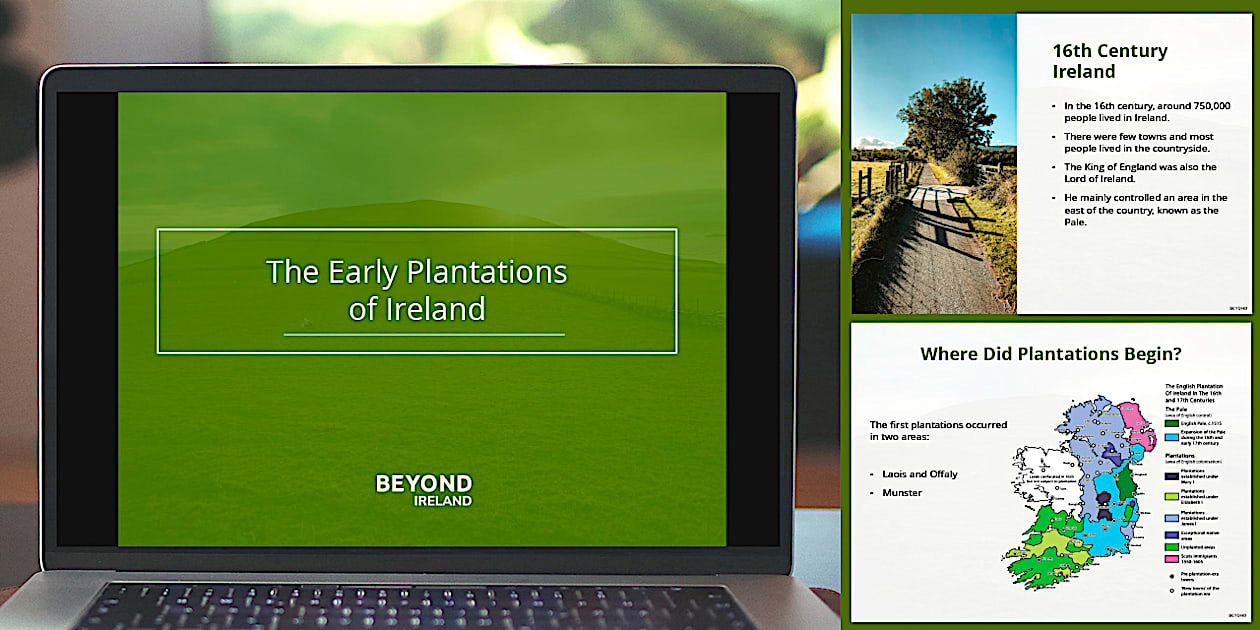This screenshot has height=630, width=1260.
Task: Click the 'Plantations established under James I' marker
Action: click(1170, 516)
